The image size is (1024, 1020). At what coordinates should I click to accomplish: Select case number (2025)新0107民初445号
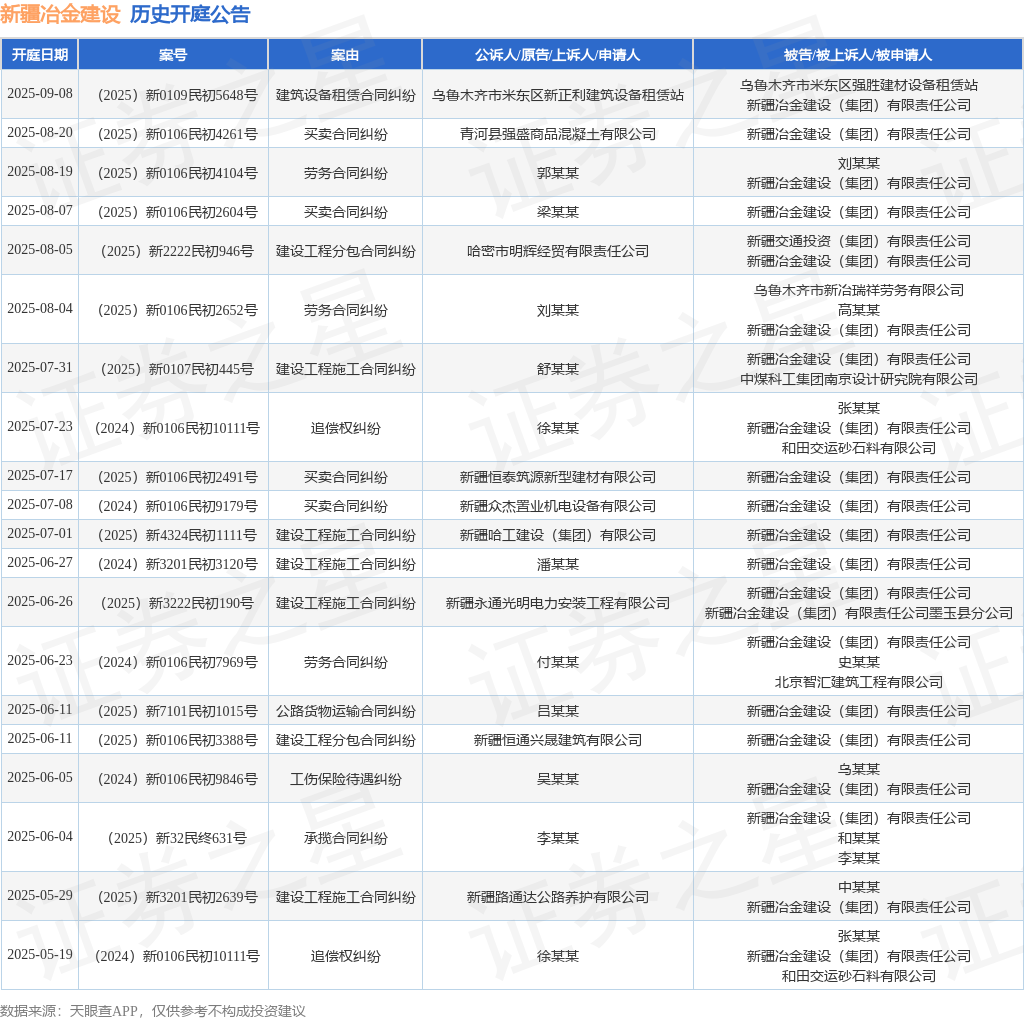(x=177, y=370)
